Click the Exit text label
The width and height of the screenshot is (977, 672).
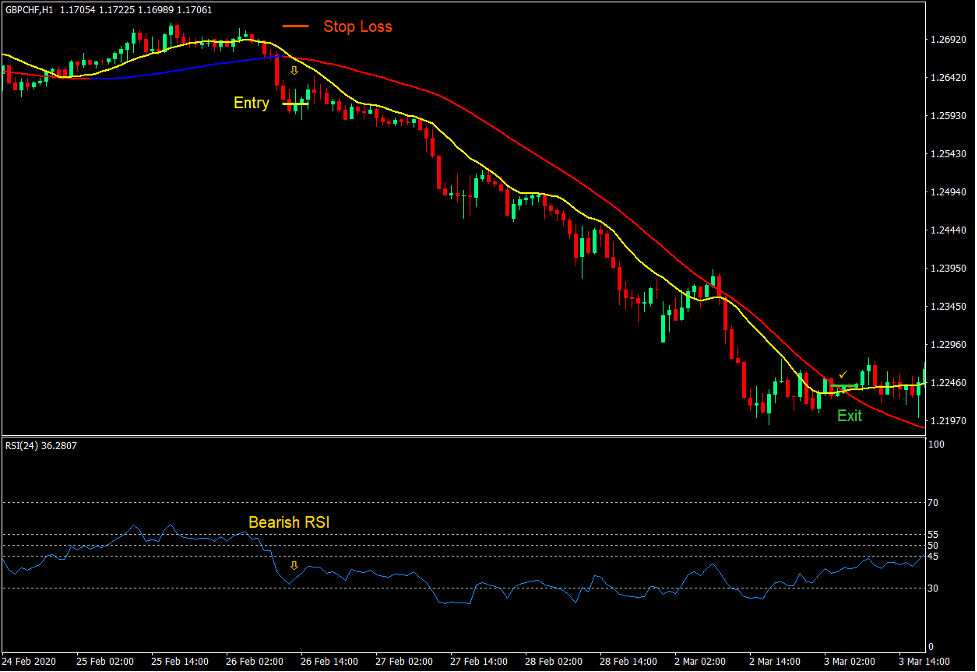(x=849, y=416)
